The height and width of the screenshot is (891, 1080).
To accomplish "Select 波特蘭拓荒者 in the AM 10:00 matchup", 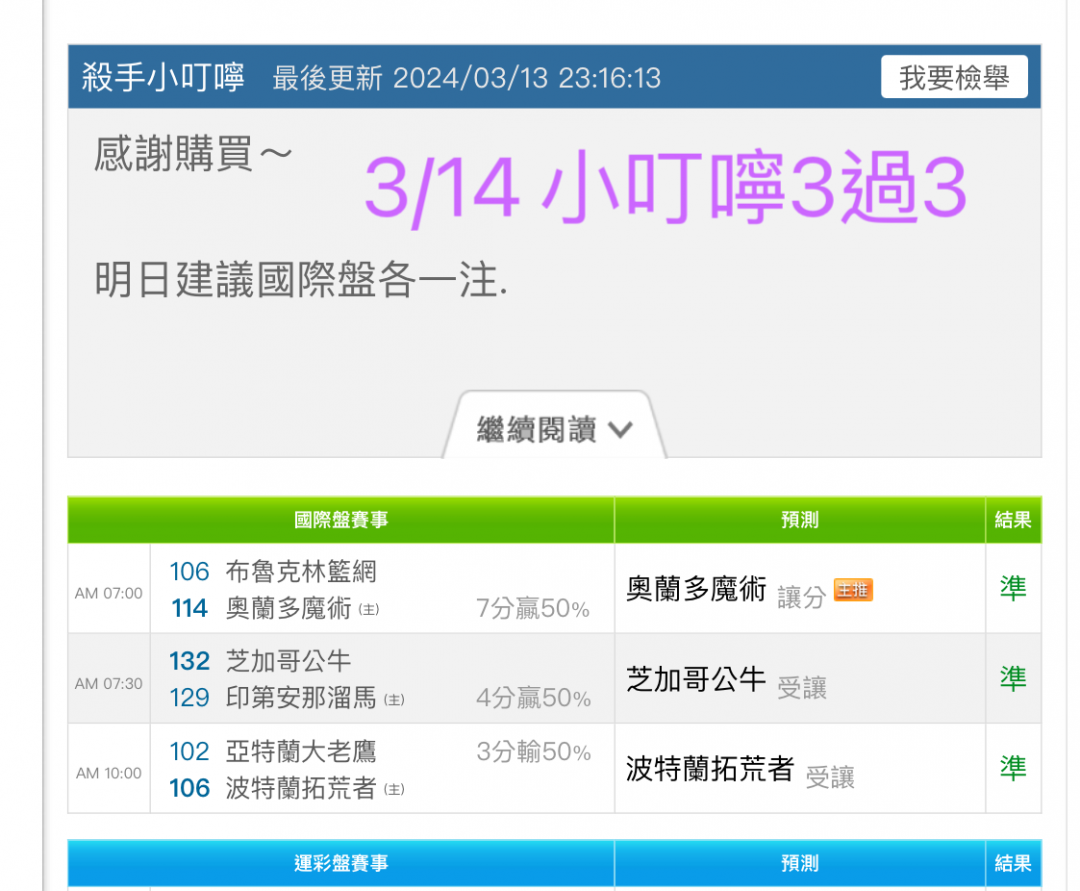I will 301,788.
